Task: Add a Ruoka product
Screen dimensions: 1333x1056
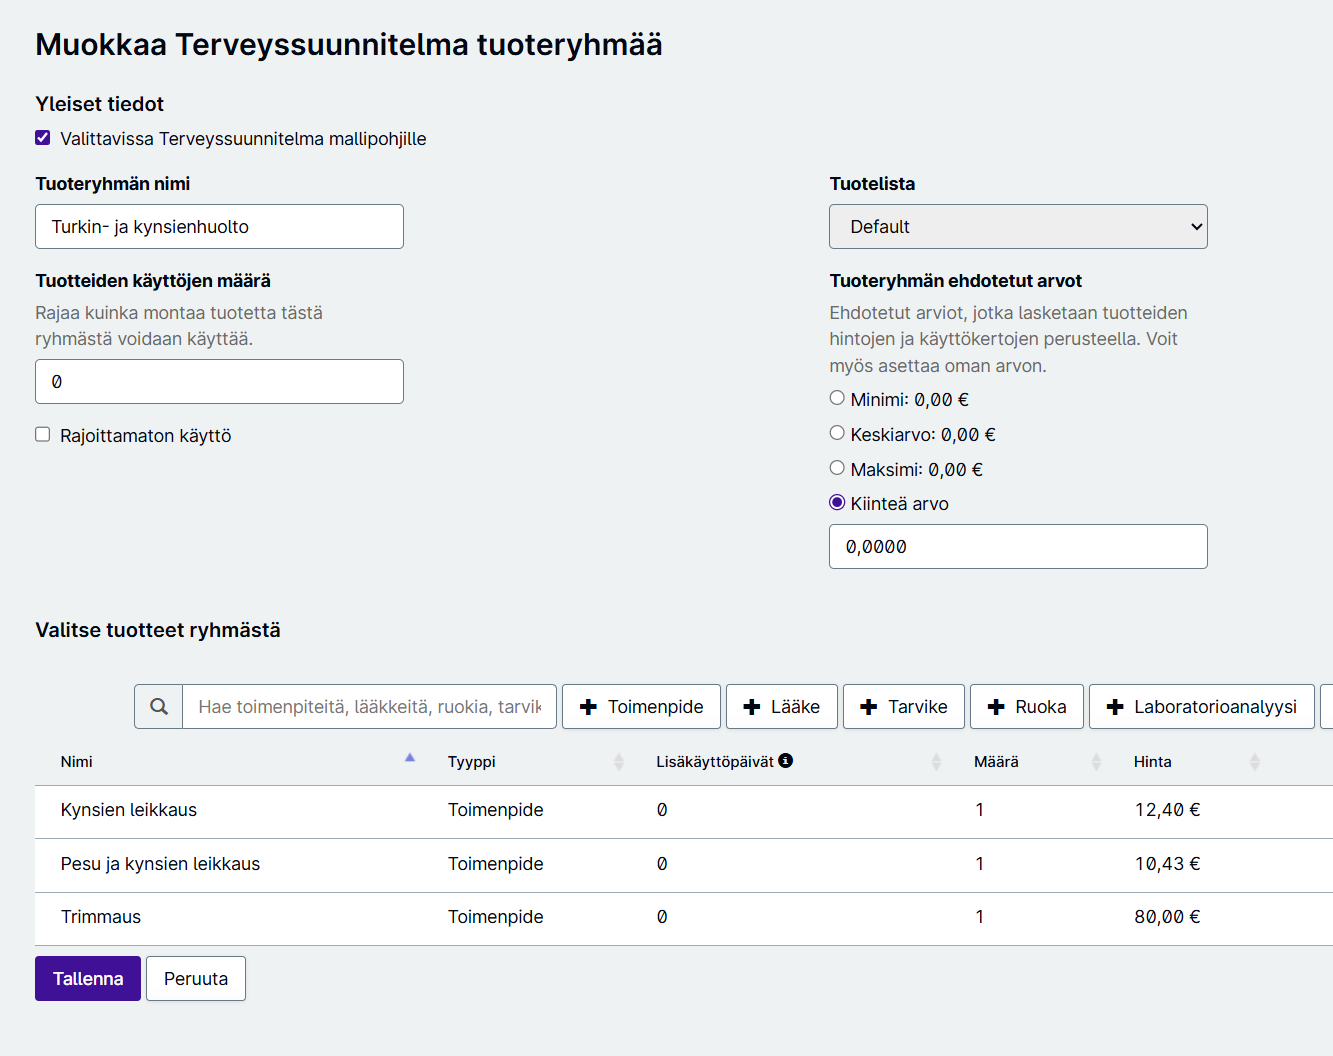Action: 1027,707
